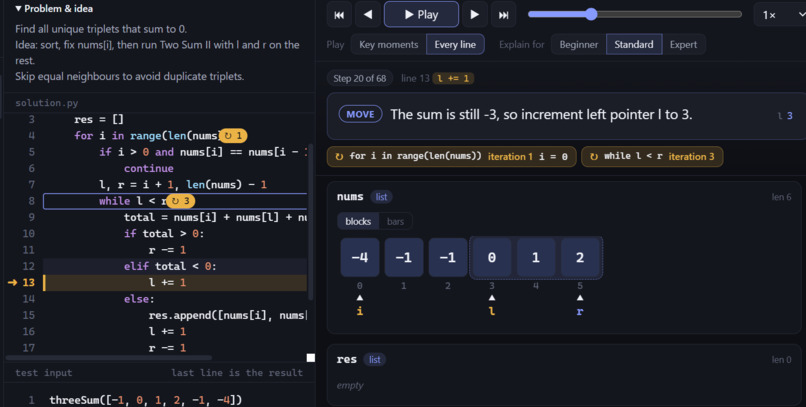
Task: Jump to first step button
Action: point(339,14)
